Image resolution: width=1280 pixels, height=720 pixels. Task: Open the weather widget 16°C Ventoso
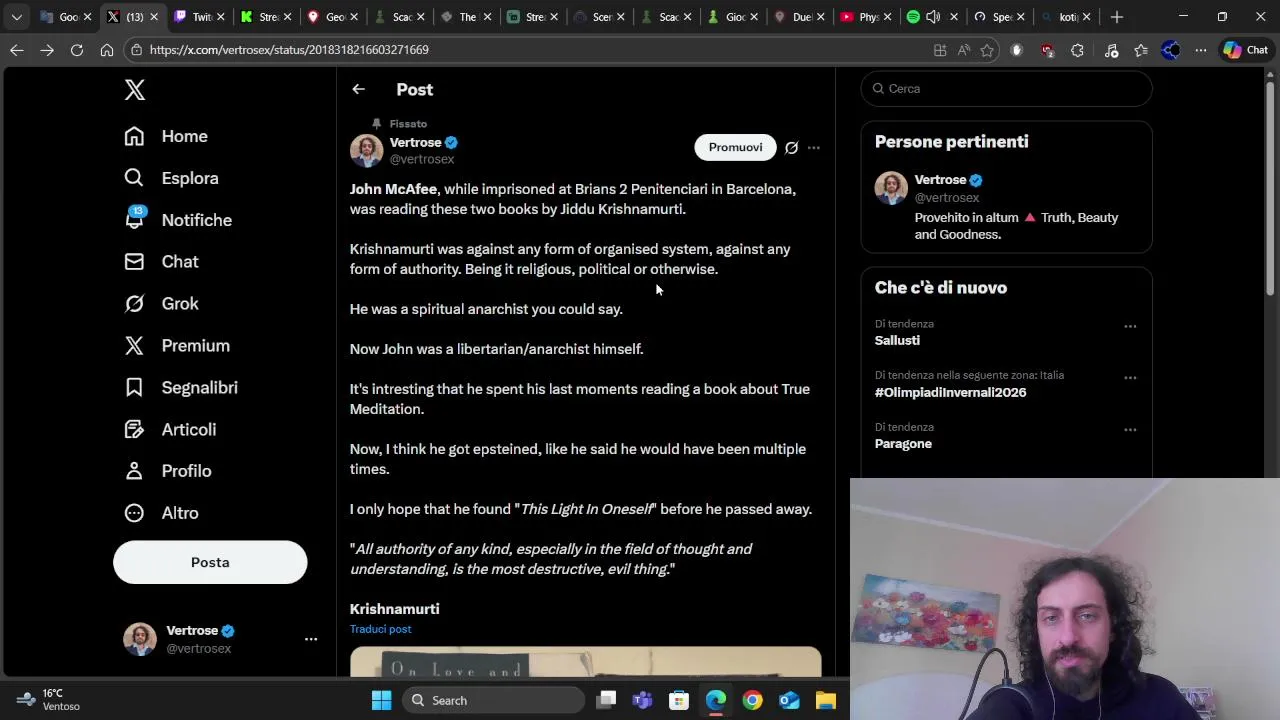click(x=50, y=700)
